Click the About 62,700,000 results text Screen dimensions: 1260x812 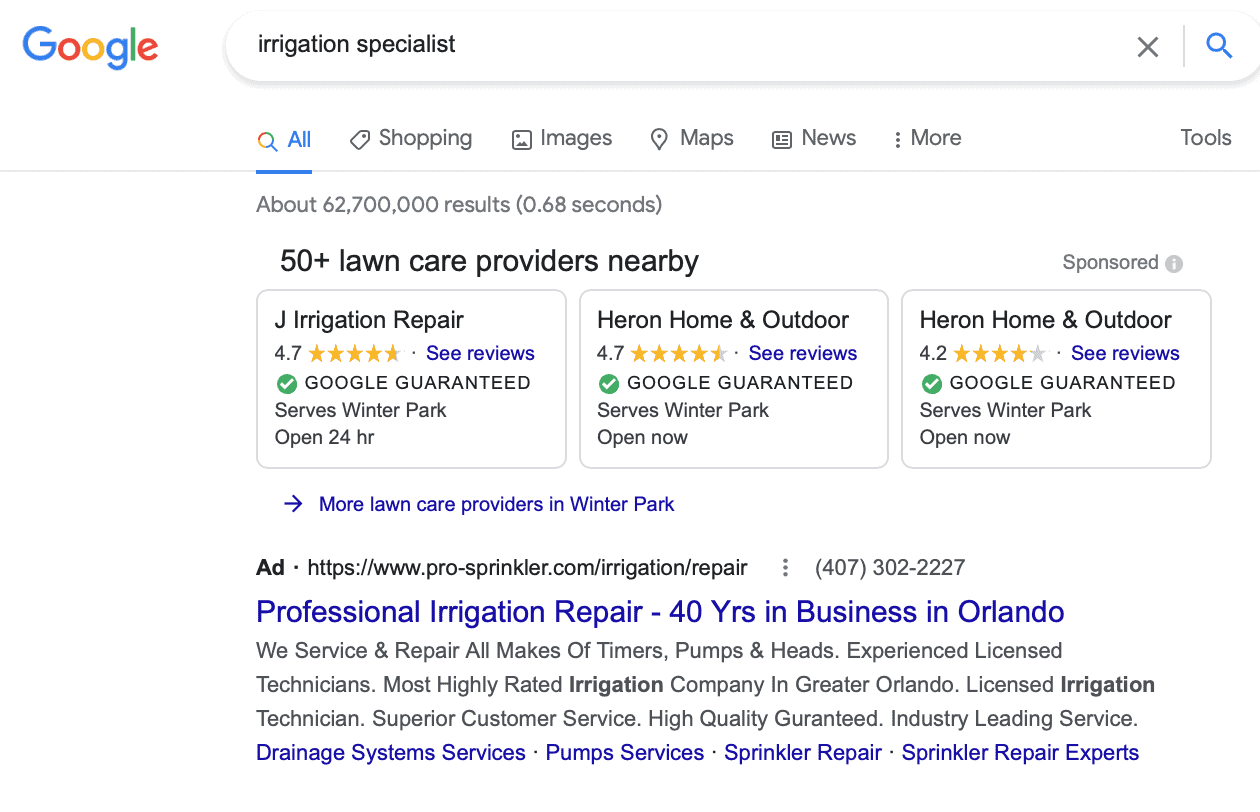[459, 205]
